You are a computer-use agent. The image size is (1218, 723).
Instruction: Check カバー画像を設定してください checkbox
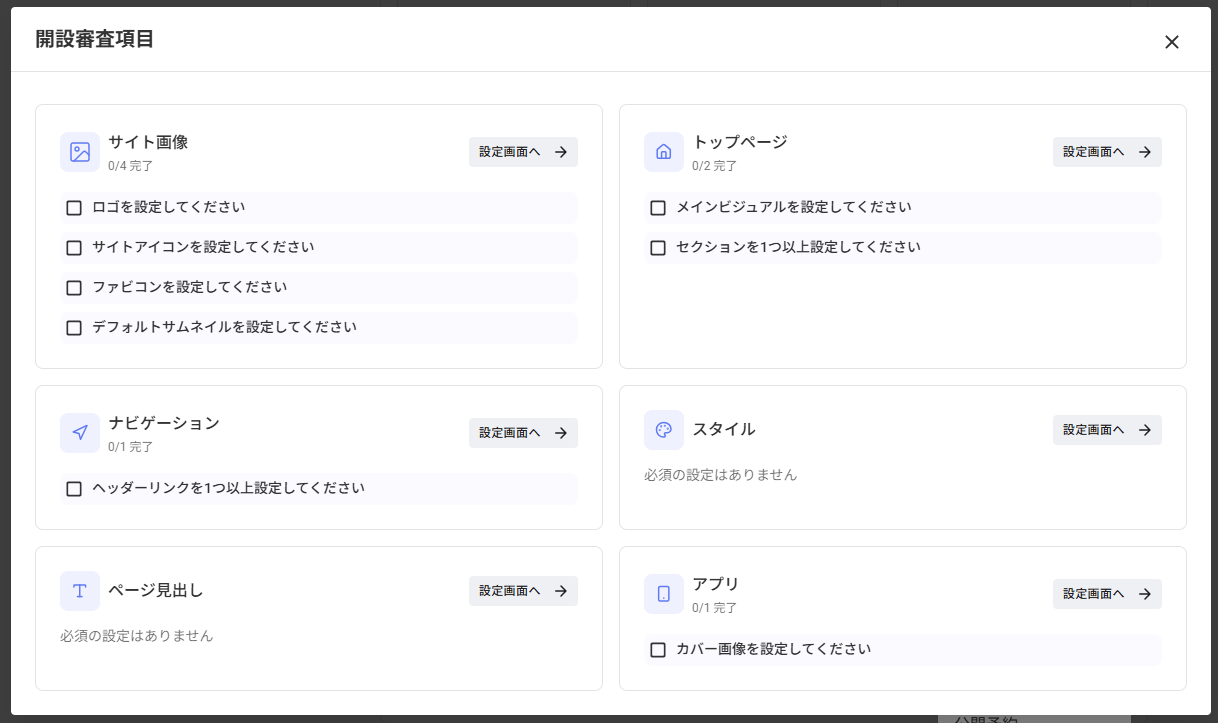coord(658,650)
